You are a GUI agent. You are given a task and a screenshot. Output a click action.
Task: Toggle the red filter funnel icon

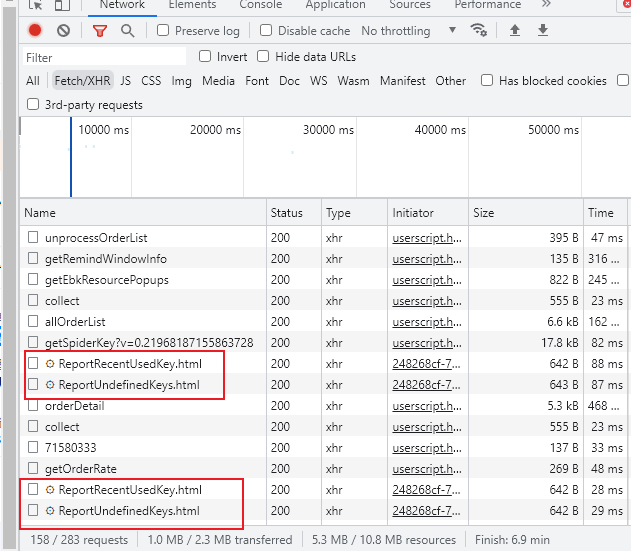pyautogui.click(x=99, y=31)
